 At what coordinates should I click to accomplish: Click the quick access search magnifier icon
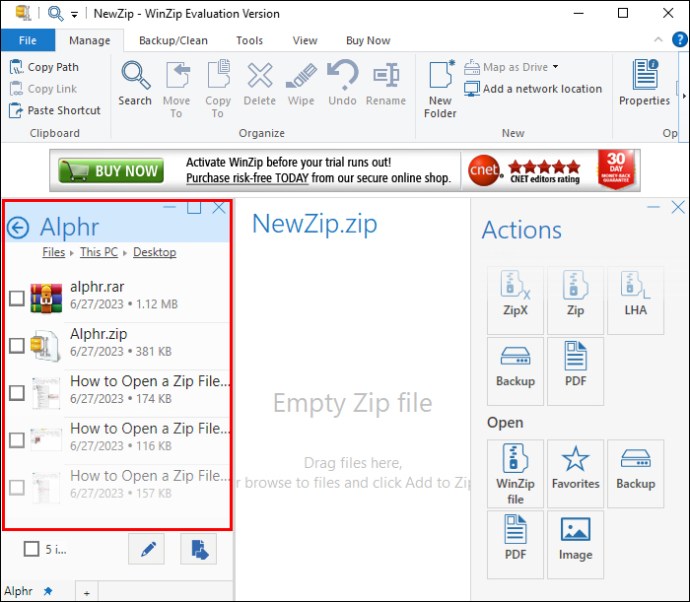coord(55,13)
